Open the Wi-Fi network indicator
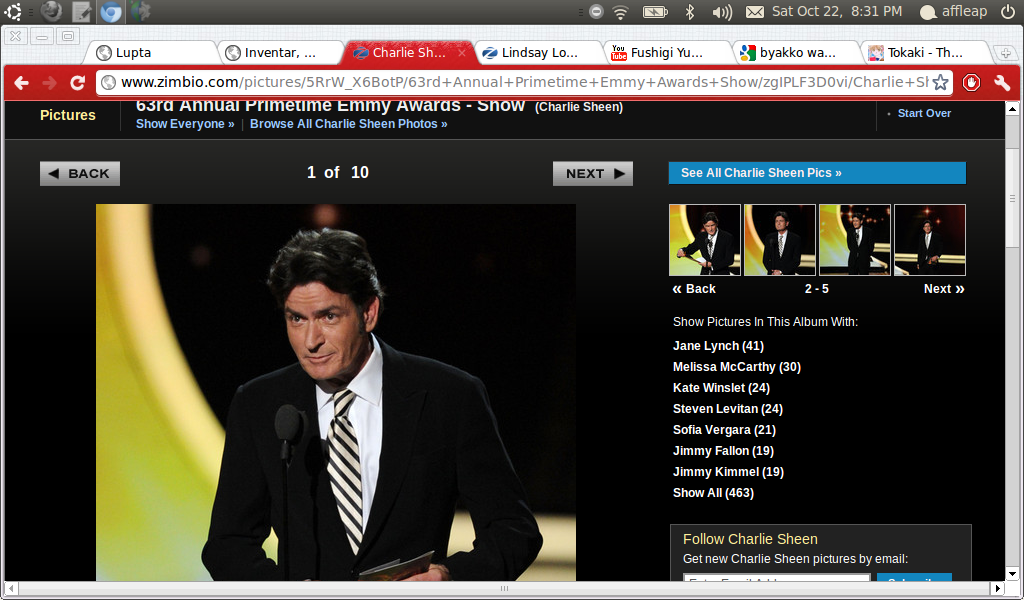Image resolution: width=1024 pixels, height=600 pixels. click(x=620, y=12)
